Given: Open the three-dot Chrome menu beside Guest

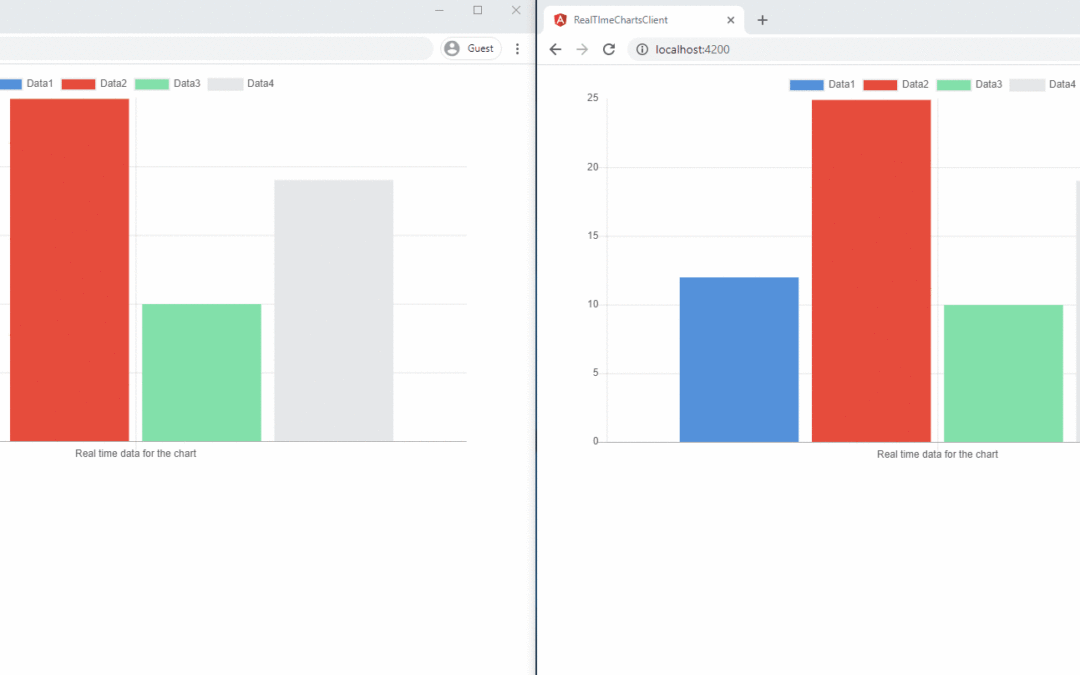Looking at the screenshot, I should click(517, 48).
